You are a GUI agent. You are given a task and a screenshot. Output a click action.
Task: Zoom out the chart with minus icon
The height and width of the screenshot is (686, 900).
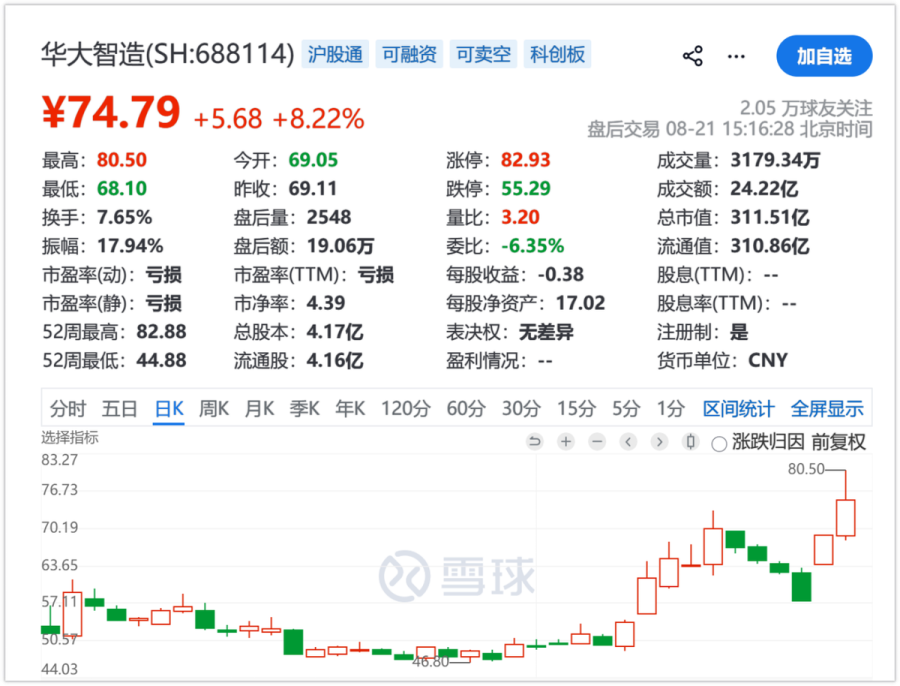597,441
